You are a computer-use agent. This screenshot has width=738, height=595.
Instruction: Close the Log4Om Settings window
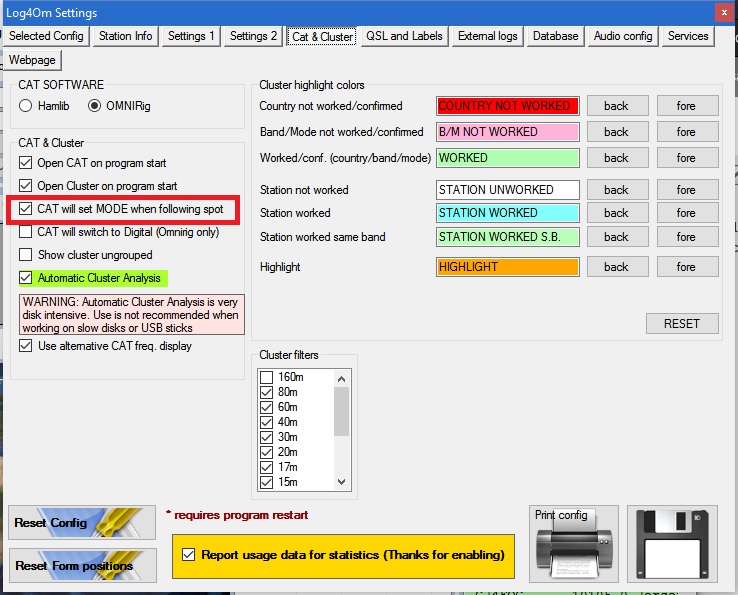click(724, 13)
